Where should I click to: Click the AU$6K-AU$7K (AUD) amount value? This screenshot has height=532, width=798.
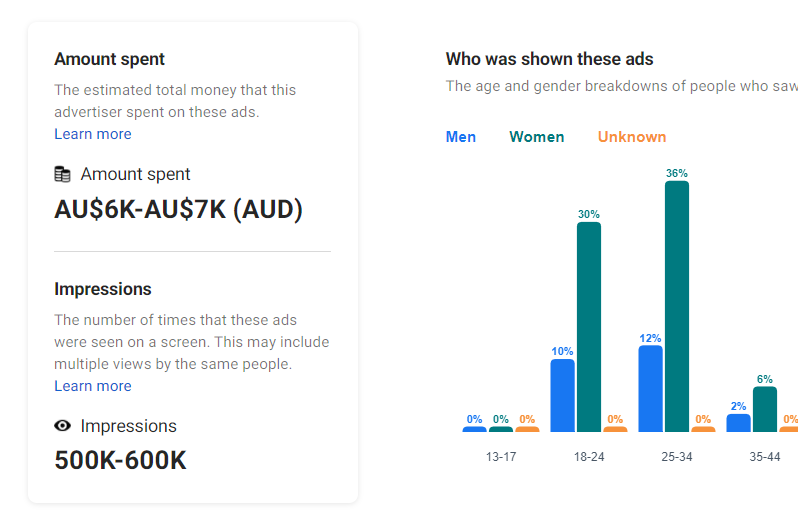(179, 209)
